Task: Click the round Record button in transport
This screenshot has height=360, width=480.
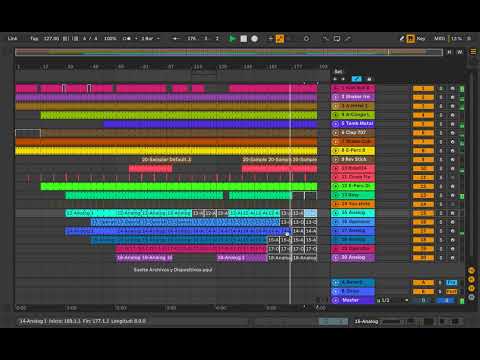Action: (x=255, y=39)
